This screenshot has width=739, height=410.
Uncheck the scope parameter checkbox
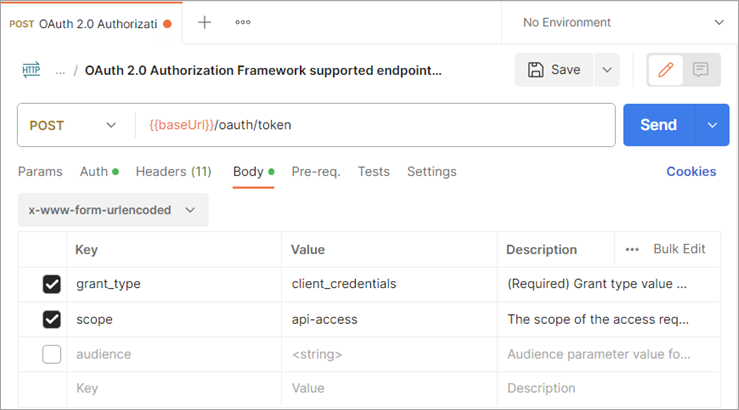click(x=52, y=320)
